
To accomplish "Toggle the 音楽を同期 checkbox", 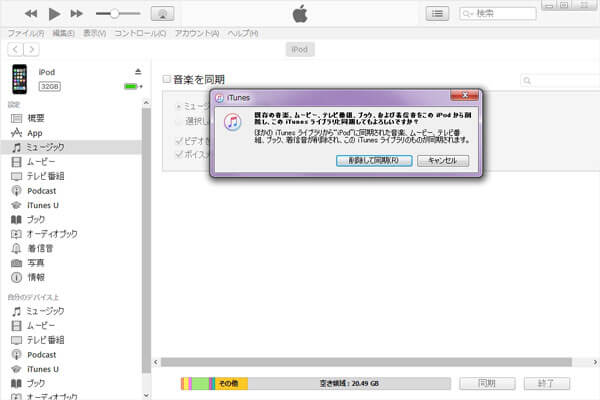I will (166, 79).
